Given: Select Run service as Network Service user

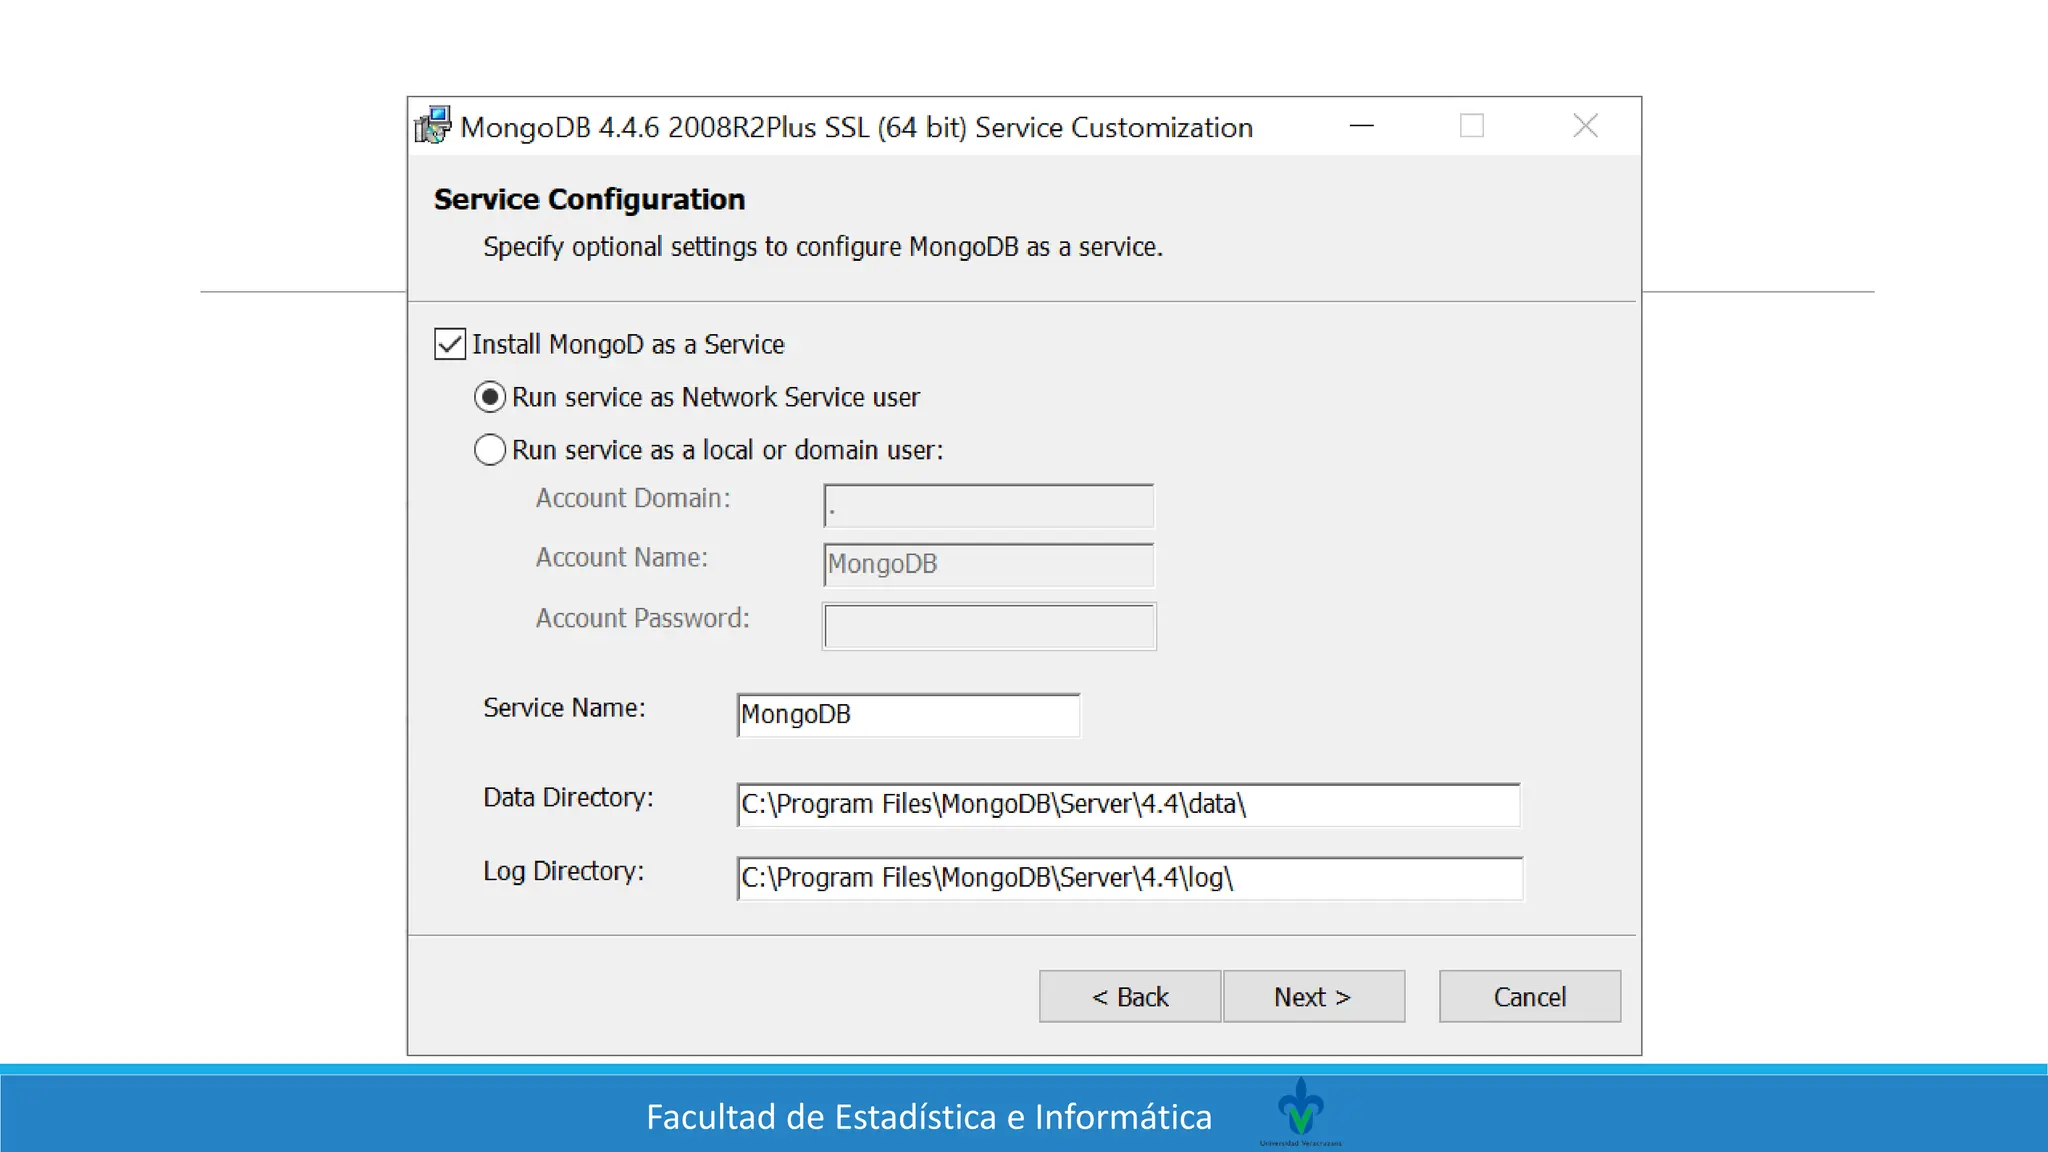Looking at the screenshot, I should coord(490,398).
